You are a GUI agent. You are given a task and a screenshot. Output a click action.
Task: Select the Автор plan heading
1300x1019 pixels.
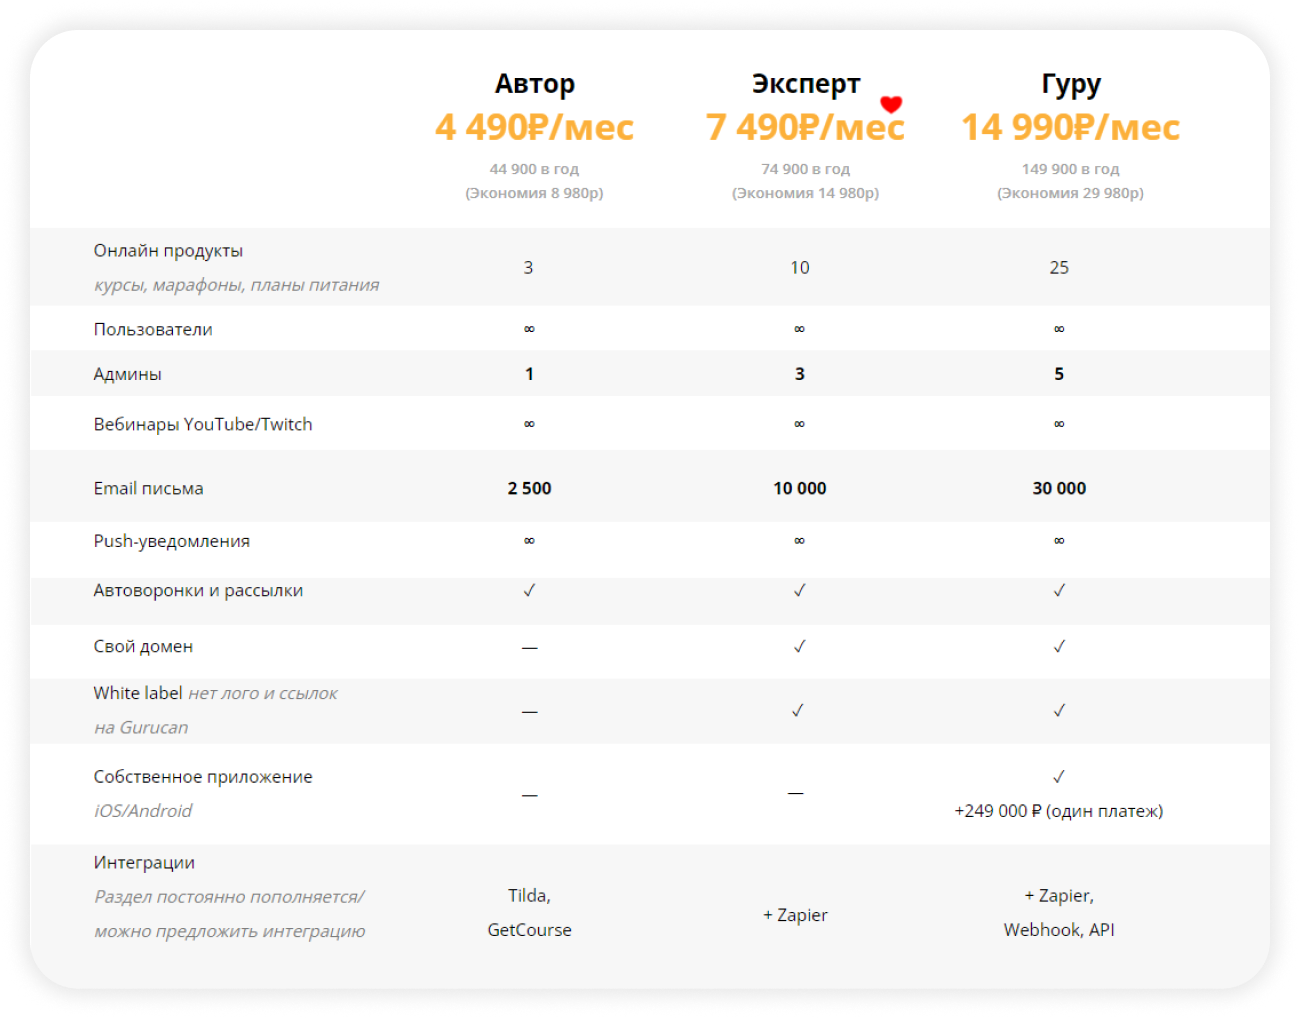[535, 84]
